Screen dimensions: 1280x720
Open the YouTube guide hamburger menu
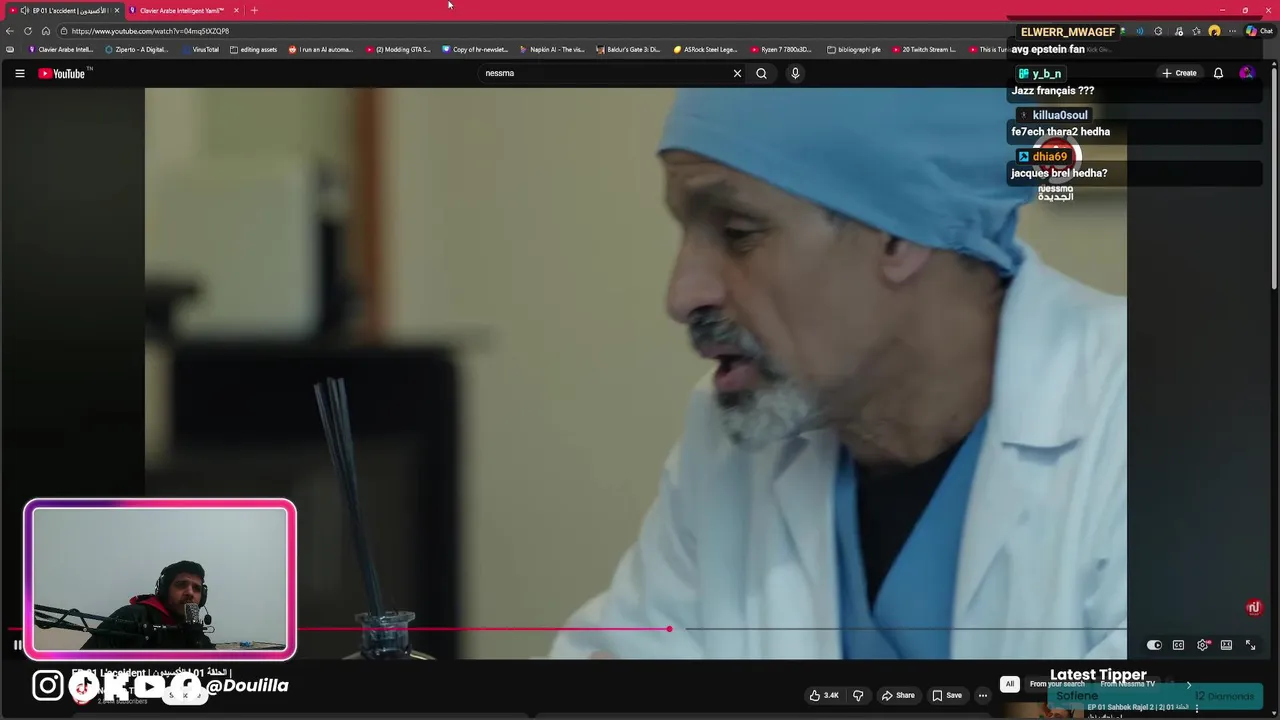click(19, 73)
